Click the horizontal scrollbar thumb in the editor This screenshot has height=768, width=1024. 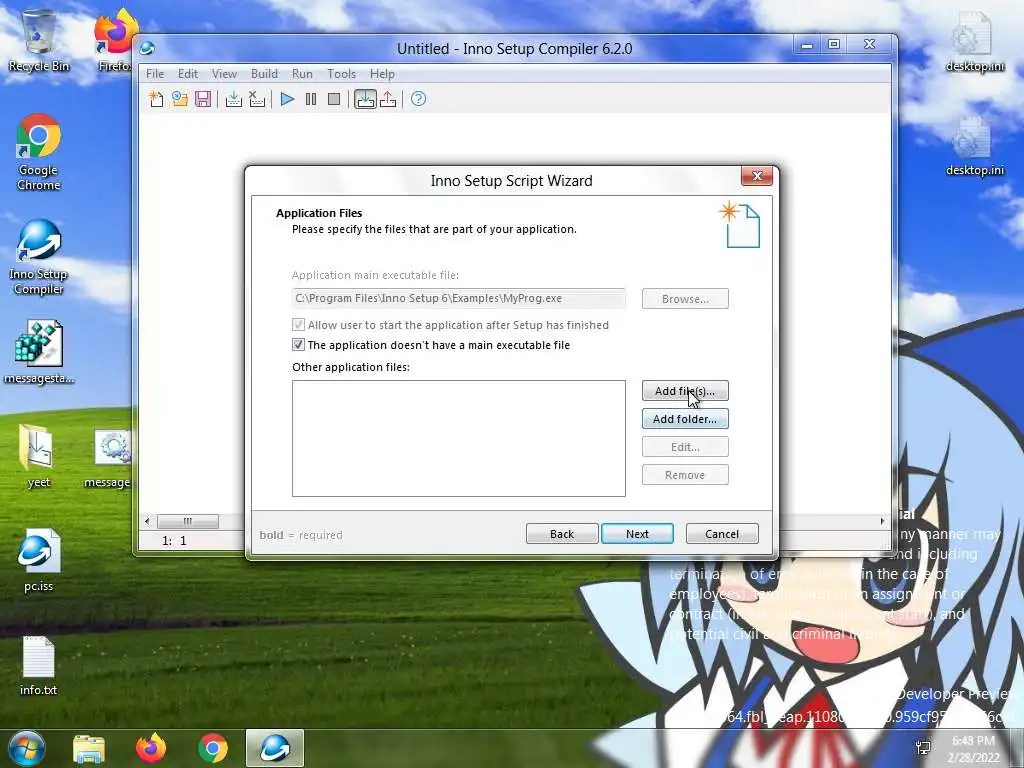point(188,521)
